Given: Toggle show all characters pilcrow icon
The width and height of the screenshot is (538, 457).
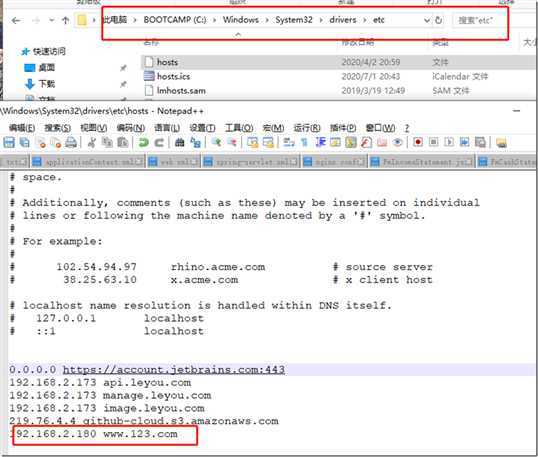Looking at the screenshot, I should tap(304, 142).
